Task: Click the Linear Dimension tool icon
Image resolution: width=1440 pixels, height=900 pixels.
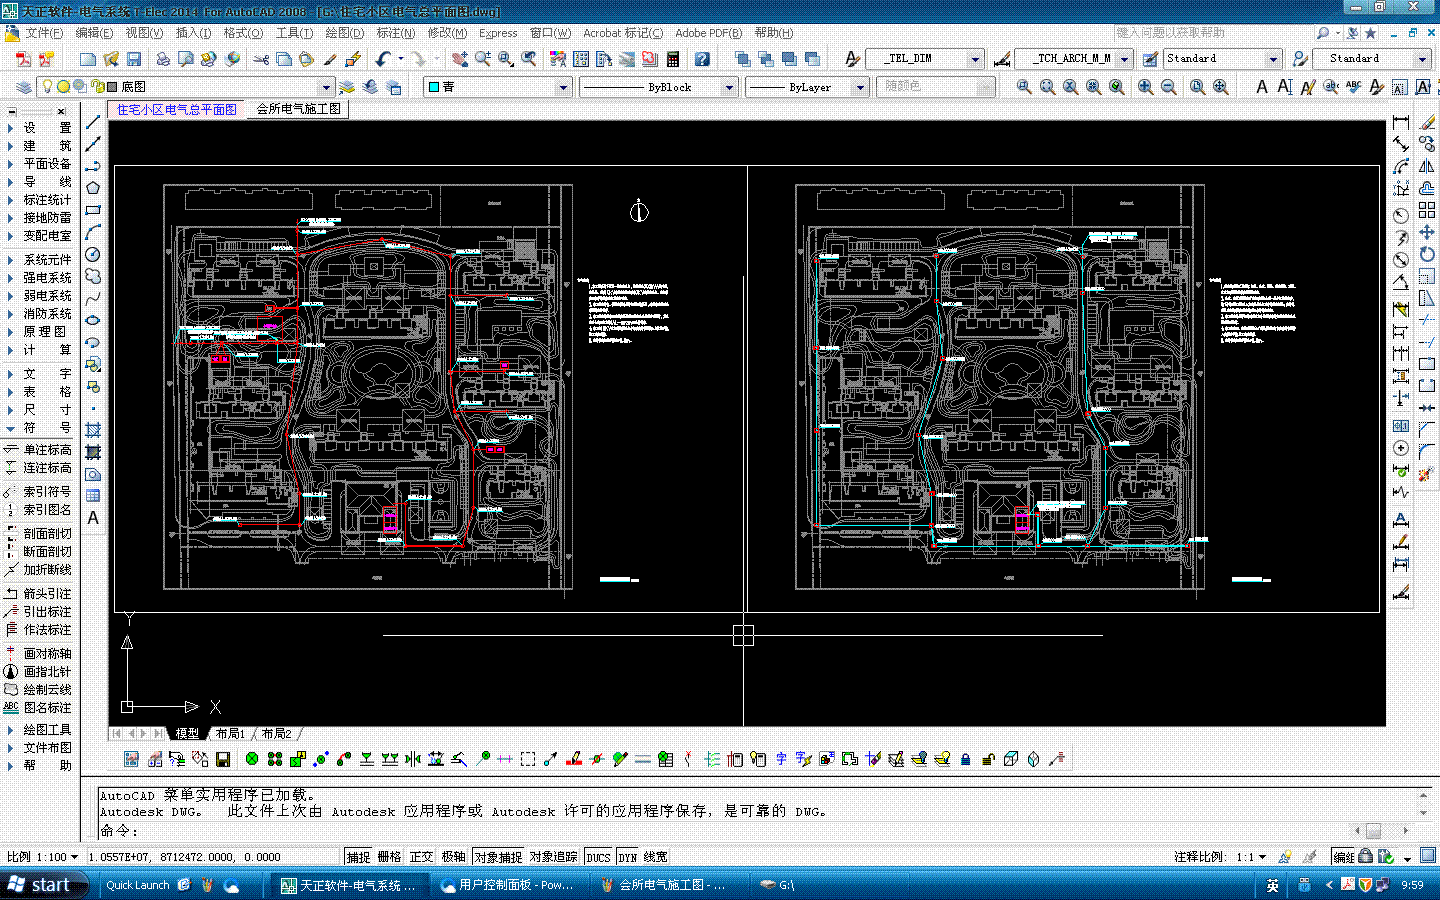Action: pyautogui.click(x=1401, y=122)
